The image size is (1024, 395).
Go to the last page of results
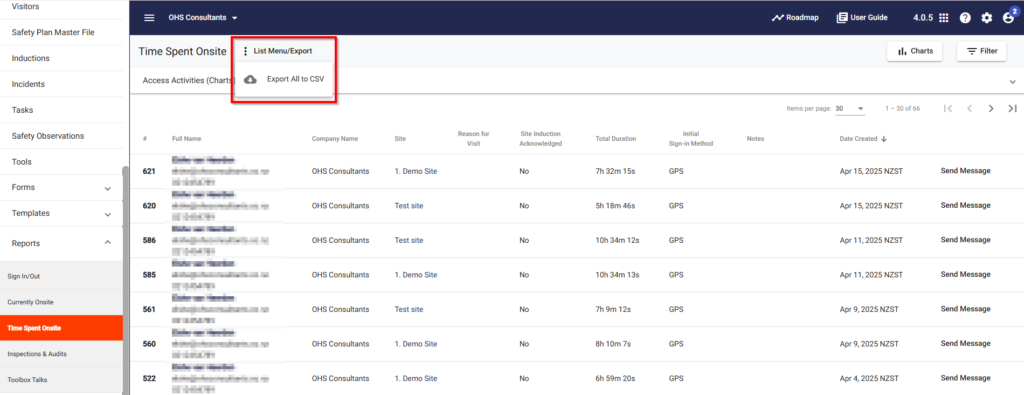tap(1012, 108)
